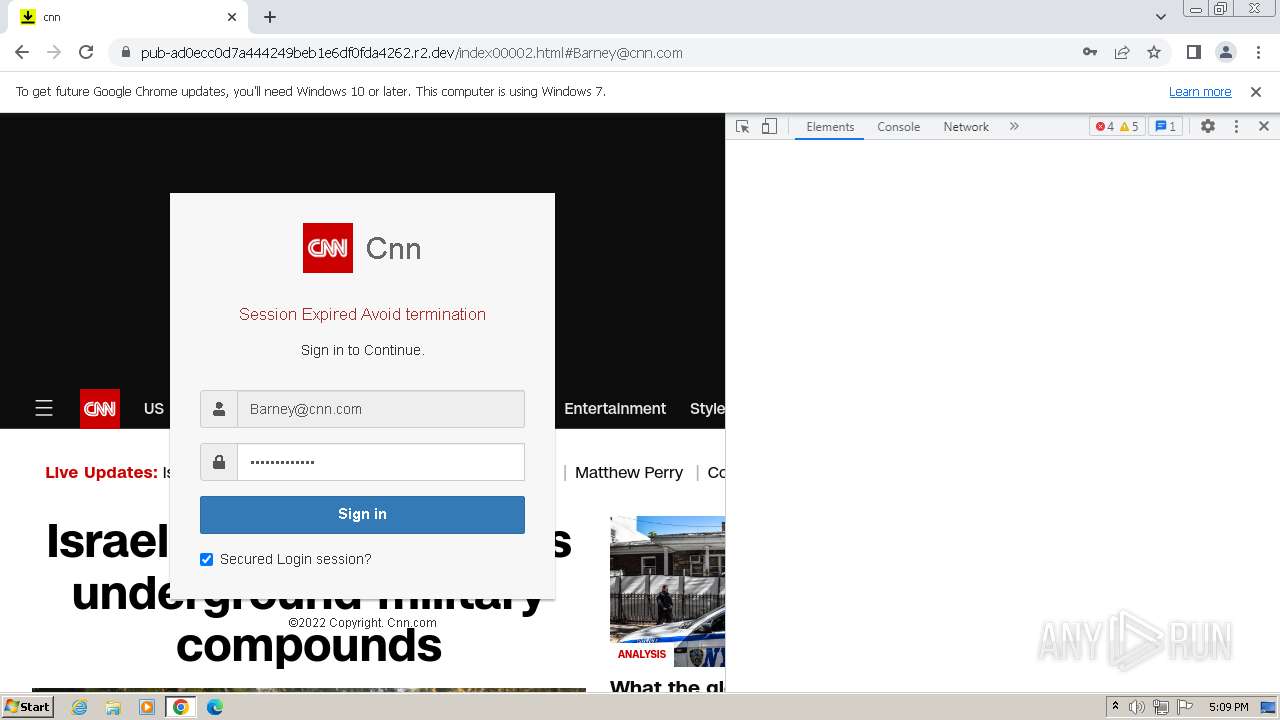Open the Live Updates link
The image size is (1280, 720).
pos(101,472)
